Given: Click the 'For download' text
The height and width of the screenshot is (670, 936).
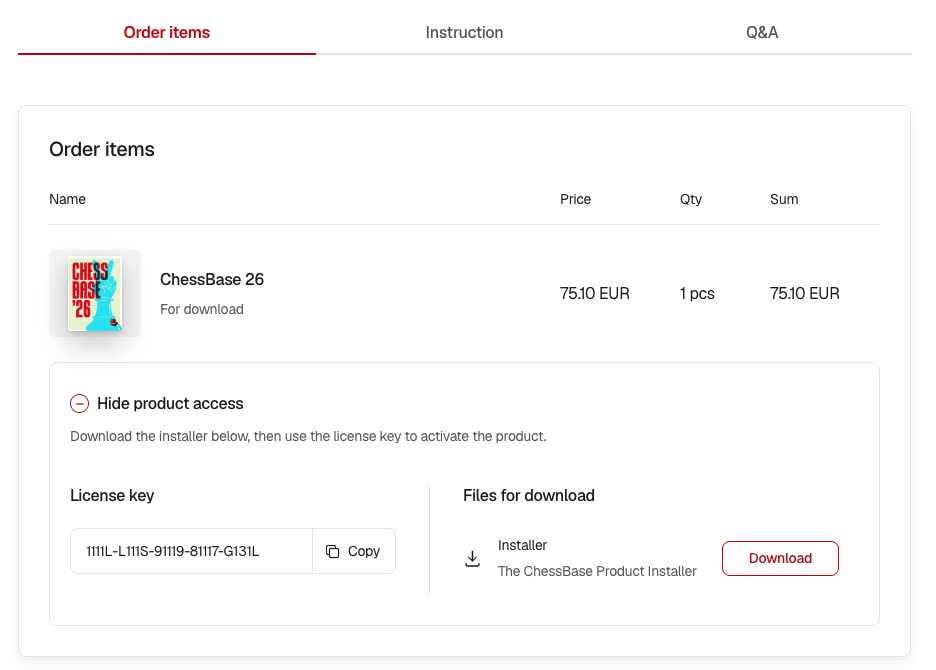Looking at the screenshot, I should click(x=202, y=309).
